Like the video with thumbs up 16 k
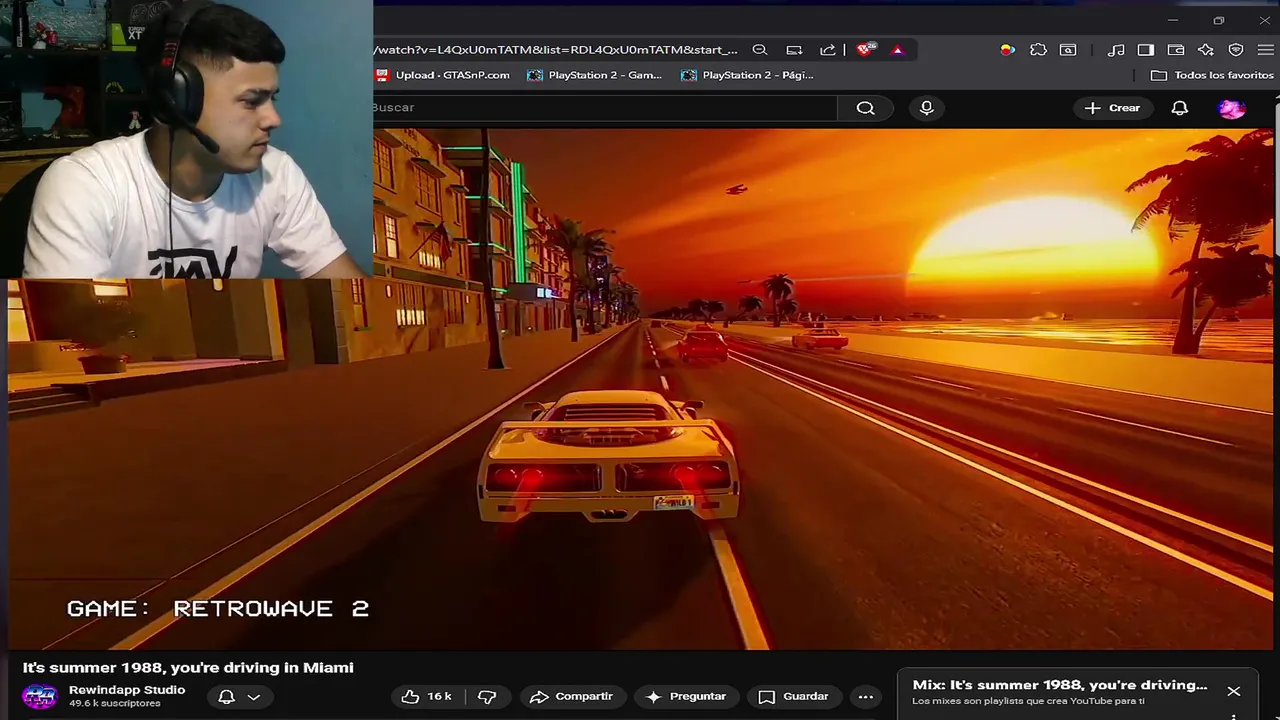 [427, 697]
